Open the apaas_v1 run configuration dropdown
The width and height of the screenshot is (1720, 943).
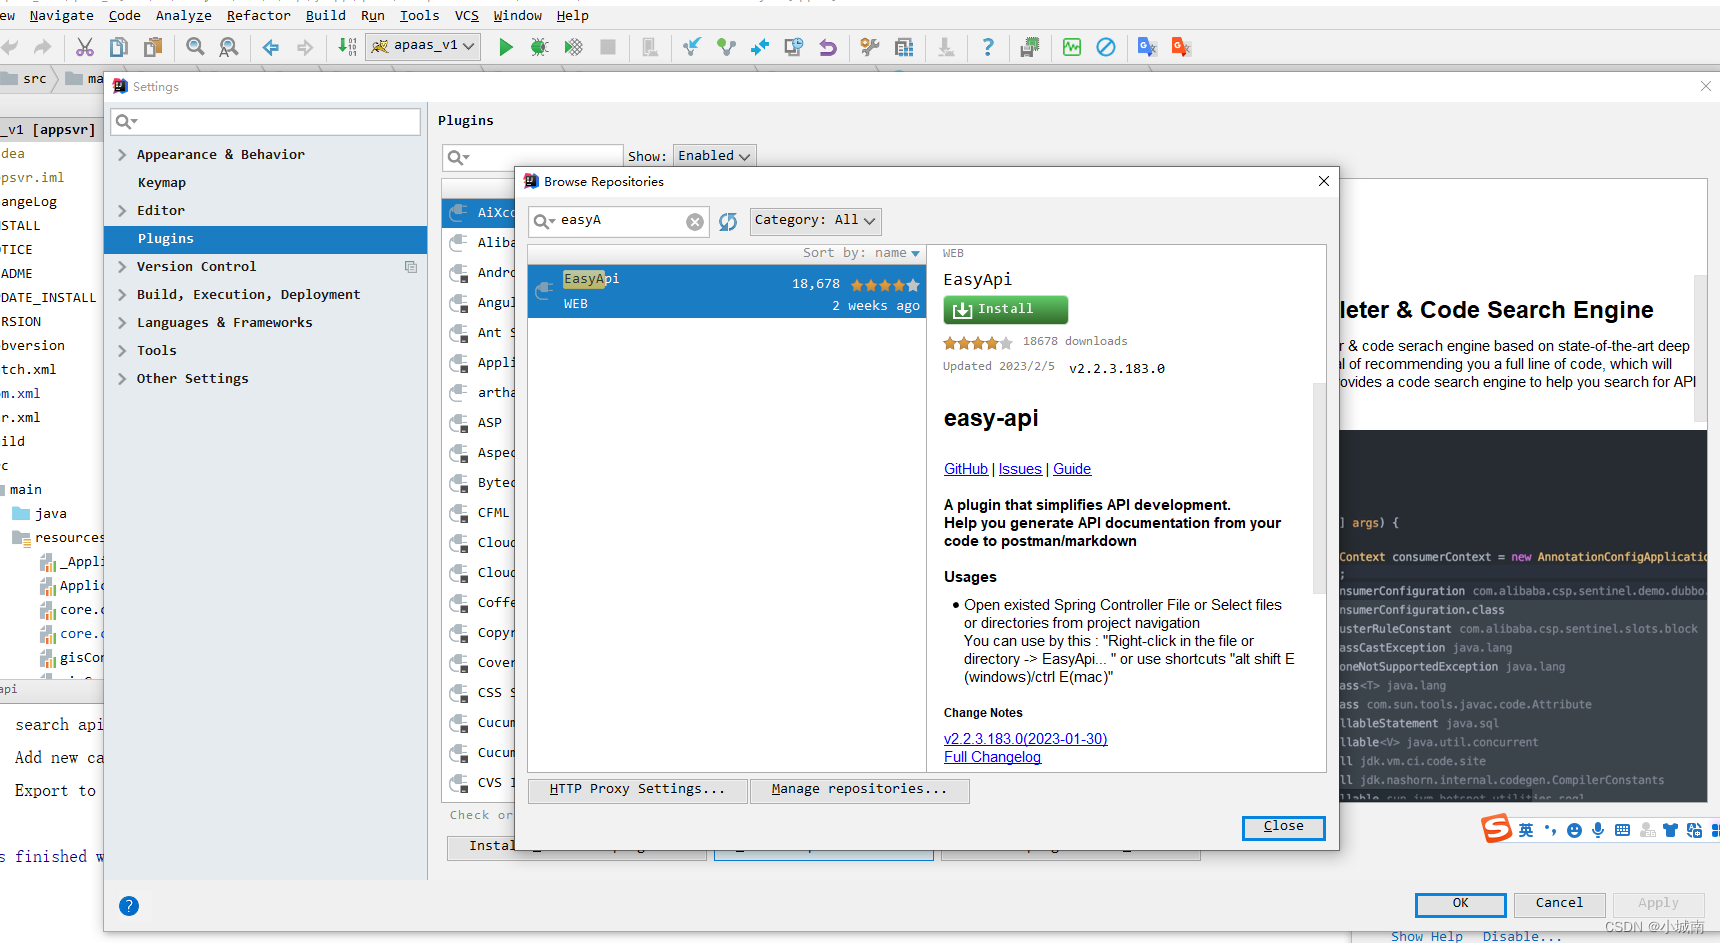click(423, 46)
